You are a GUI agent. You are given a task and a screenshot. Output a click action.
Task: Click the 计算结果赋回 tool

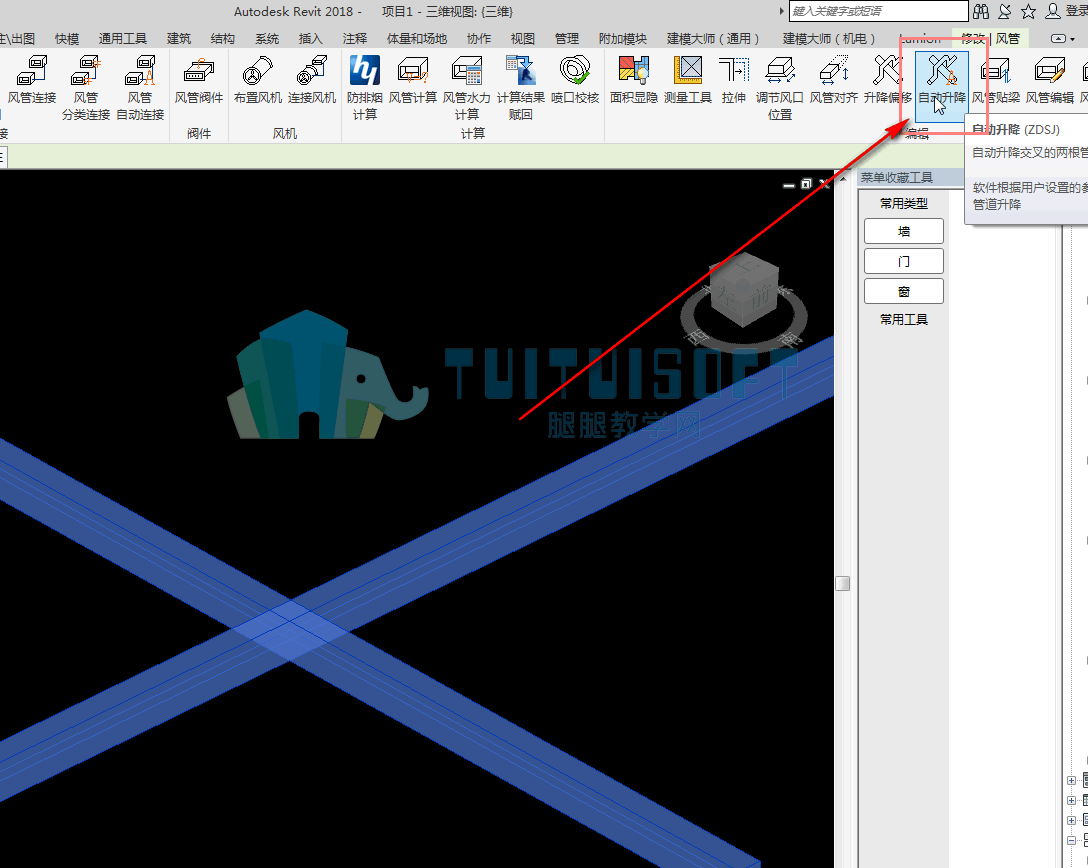[521, 87]
